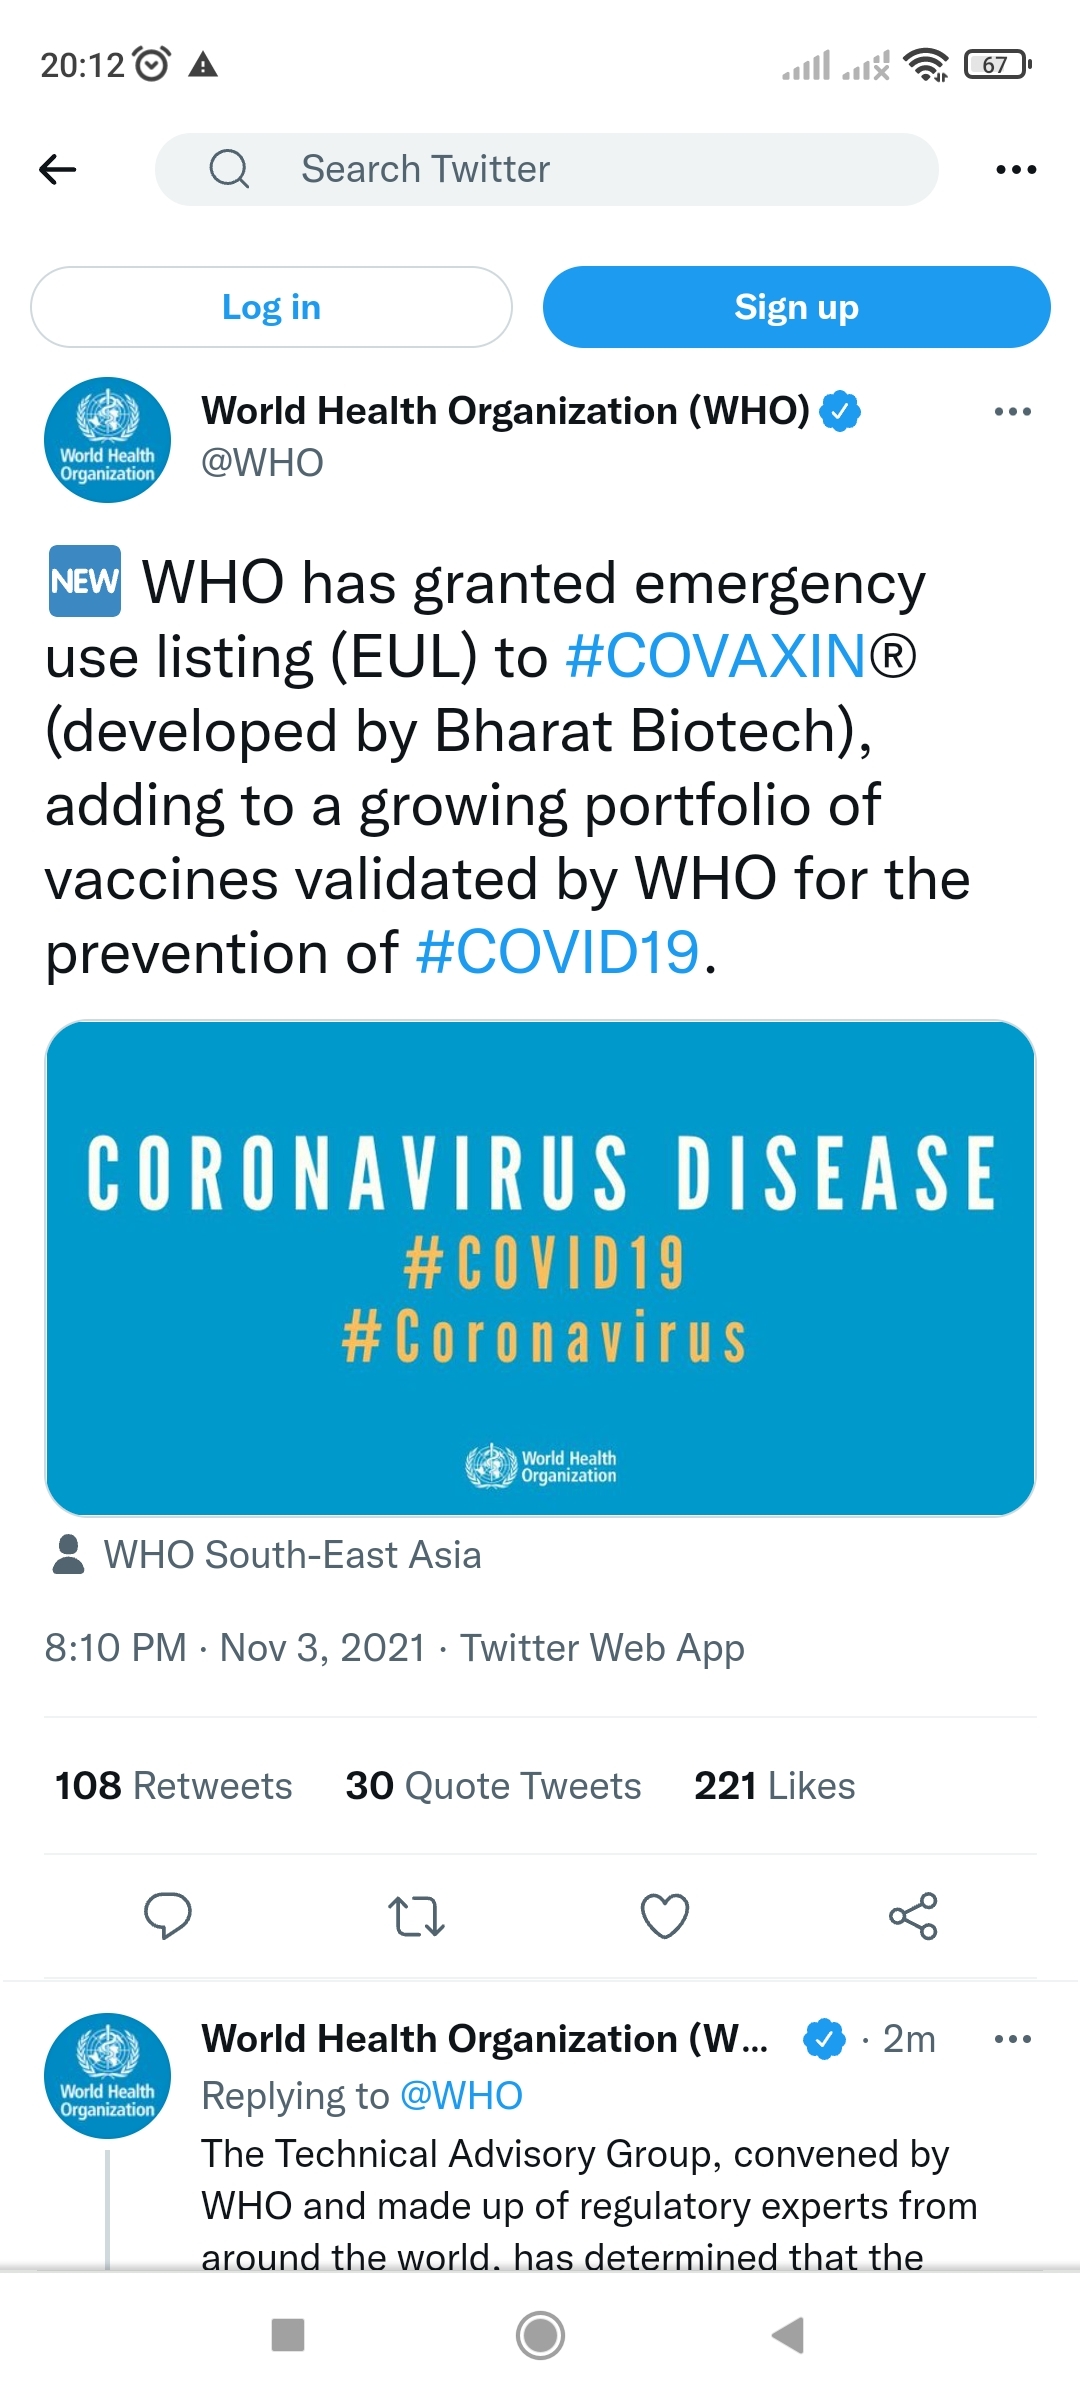The height and width of the screenshot is (2400, 1080).
Task: Click the Search Twitter field
Action: pyautogui.click(x=546, y=170)
